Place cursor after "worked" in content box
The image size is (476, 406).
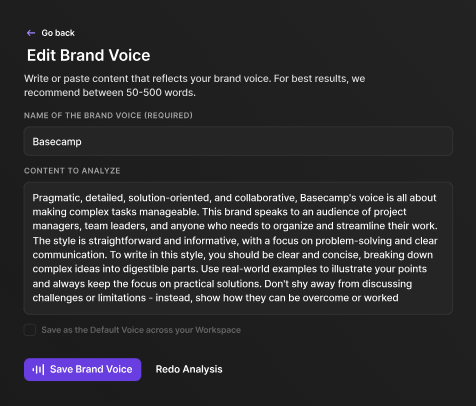tap(399, 298)
